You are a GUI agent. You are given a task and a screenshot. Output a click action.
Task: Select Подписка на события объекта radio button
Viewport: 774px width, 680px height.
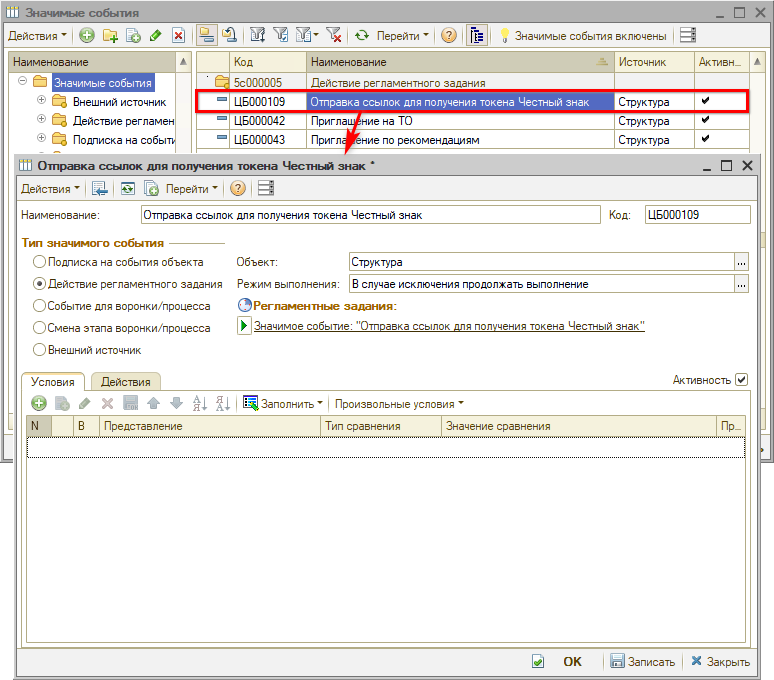coord(40,262)
